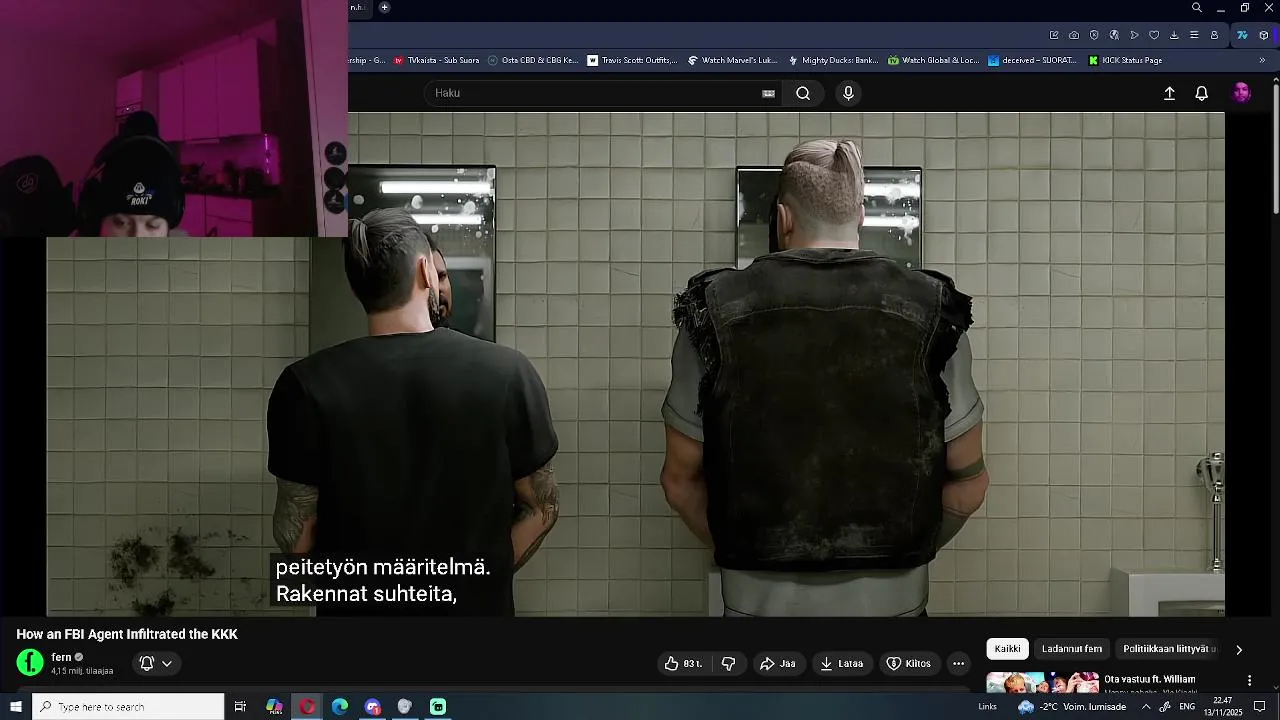1280x720 pixels.
Task: Open options for Ota vastuu ft. William video
Action: click(1249, 680)
